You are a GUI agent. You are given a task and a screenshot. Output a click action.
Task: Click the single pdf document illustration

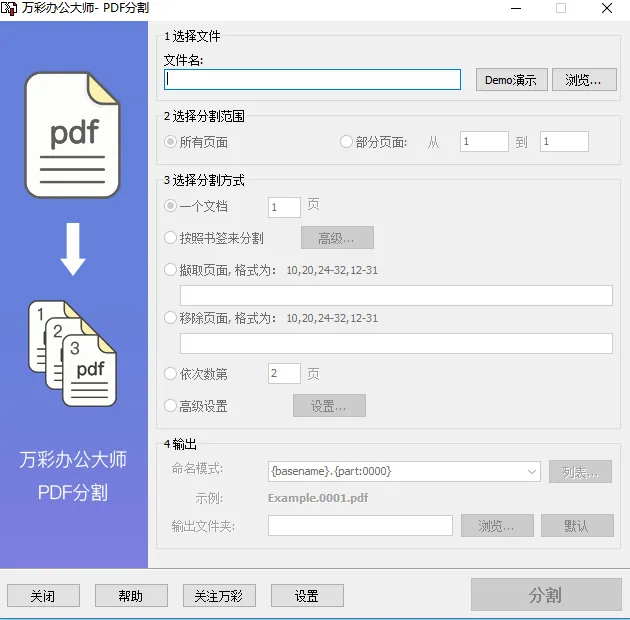pos(73,135)
